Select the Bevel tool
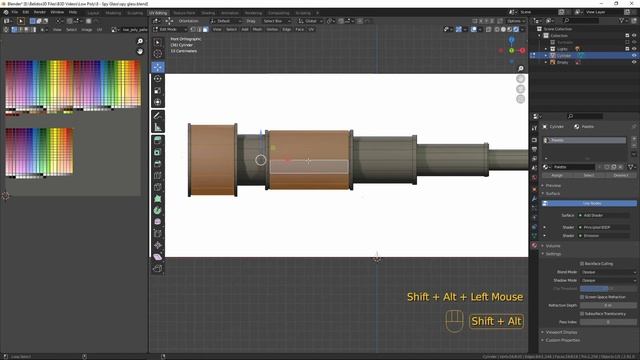 click(158, 164)
